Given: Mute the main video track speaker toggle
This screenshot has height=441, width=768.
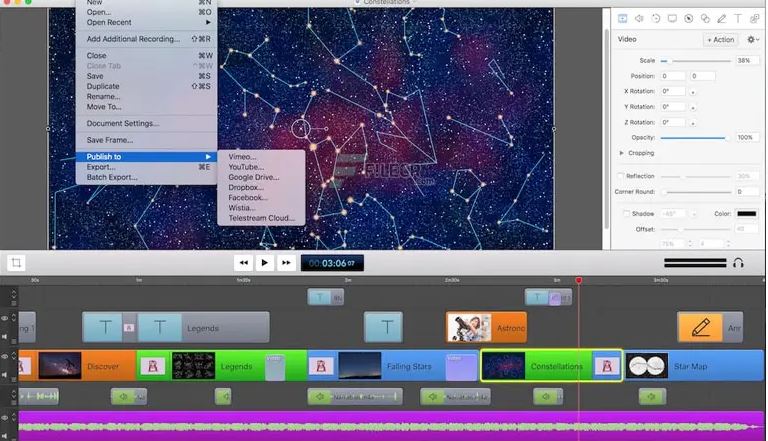Looking at the screenshot, I should pos(5,375).
